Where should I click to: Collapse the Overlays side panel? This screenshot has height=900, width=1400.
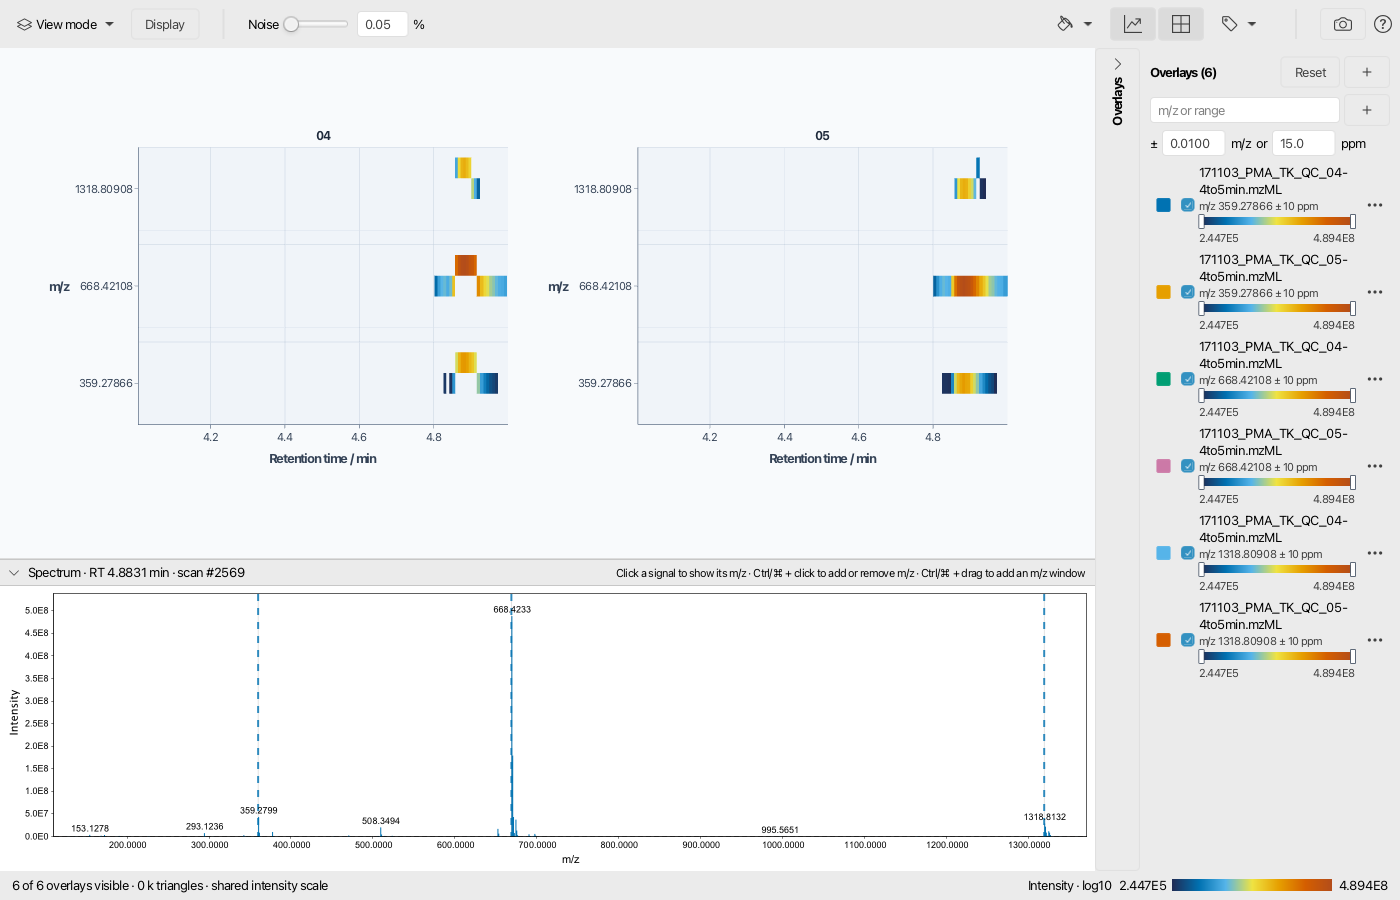[1118, 64]
